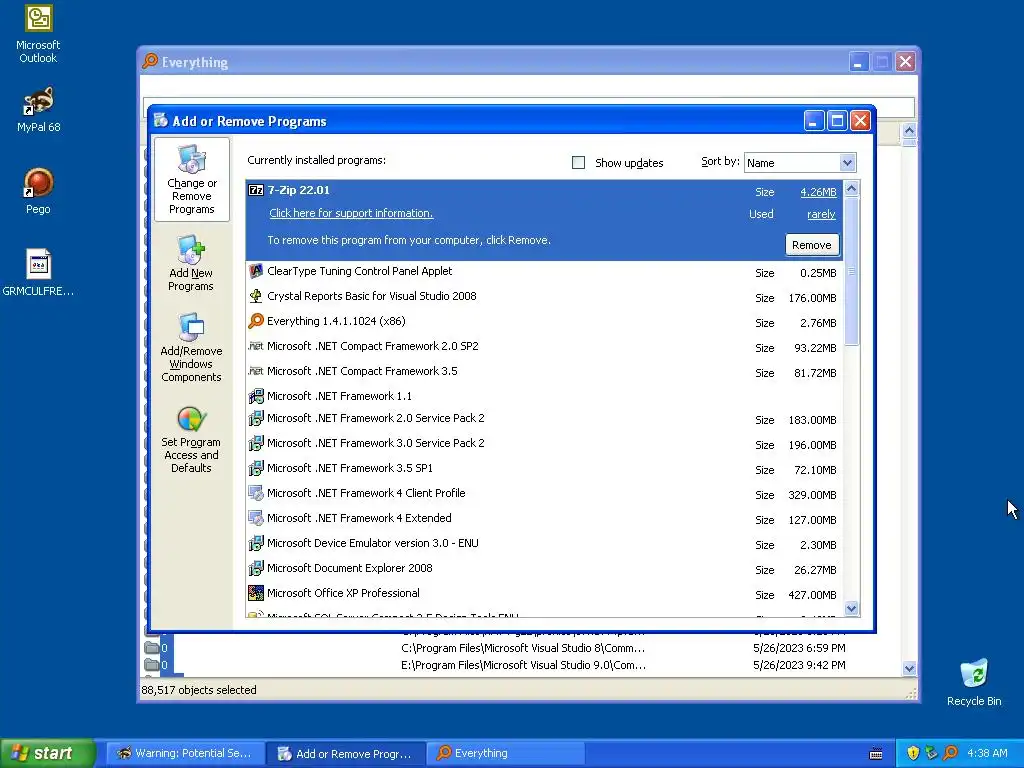This screenshot has height=768, width=1024.
Task: Click the 4.26MB size link
Action: coord(818,192)
